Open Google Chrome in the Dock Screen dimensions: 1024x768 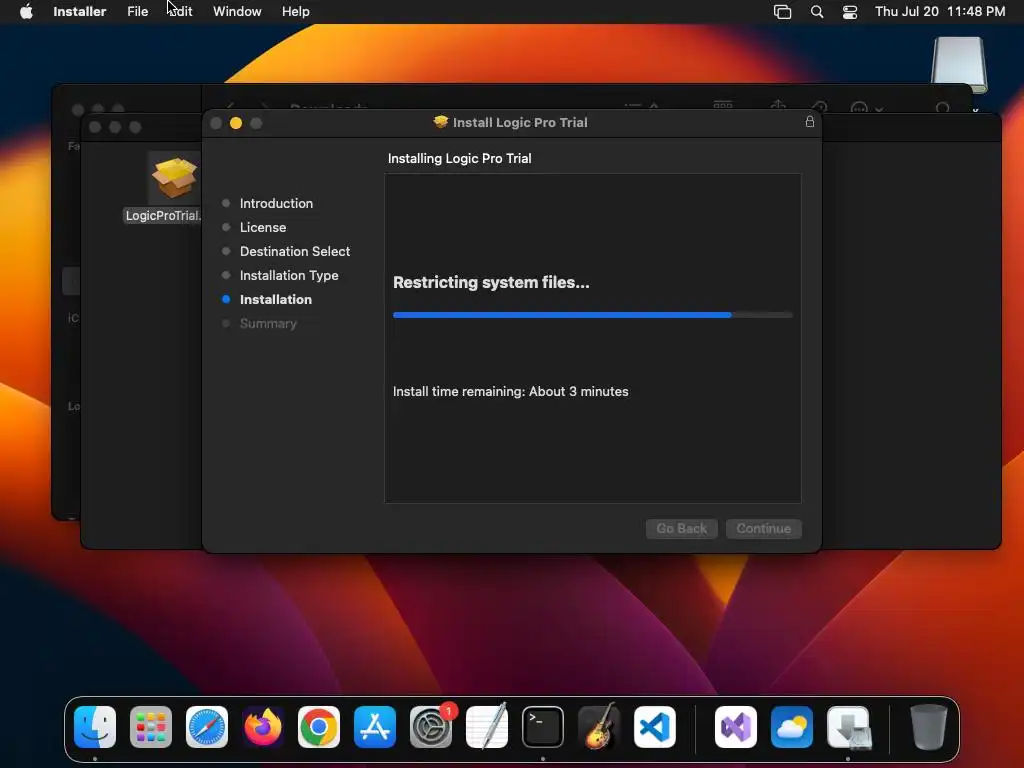click(x=319, y=727)
